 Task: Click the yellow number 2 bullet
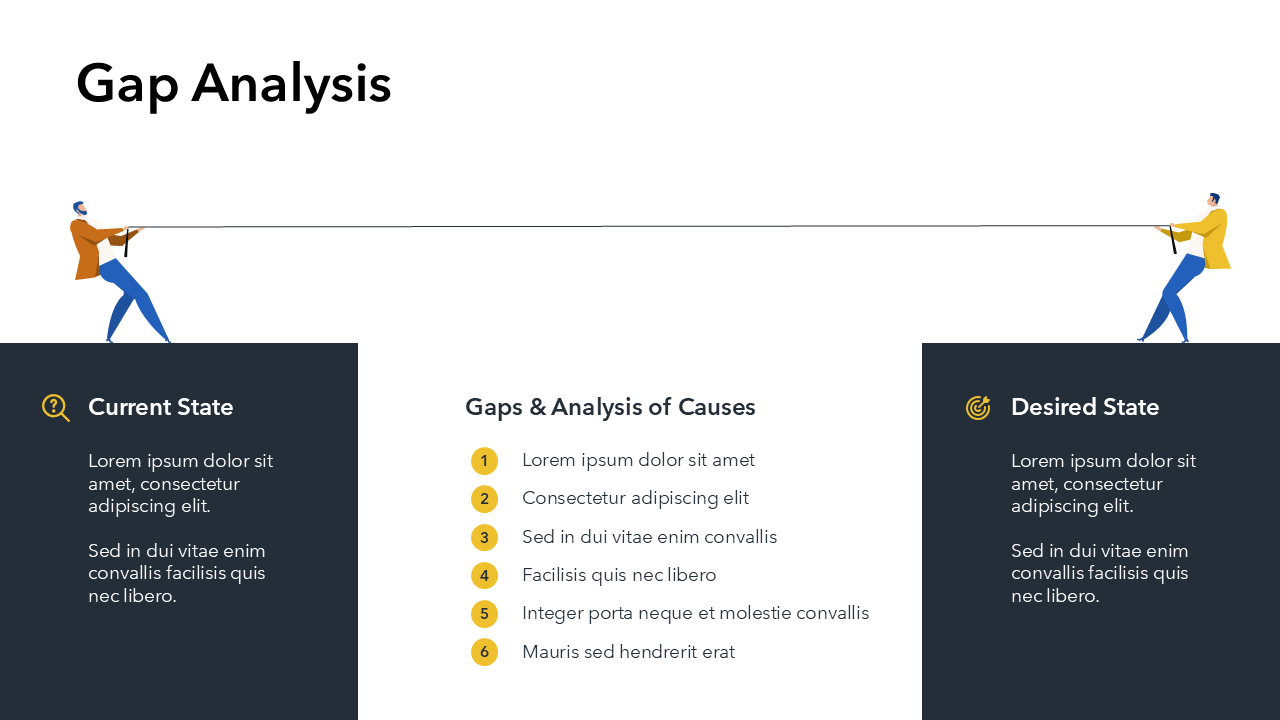click(484, 499)
